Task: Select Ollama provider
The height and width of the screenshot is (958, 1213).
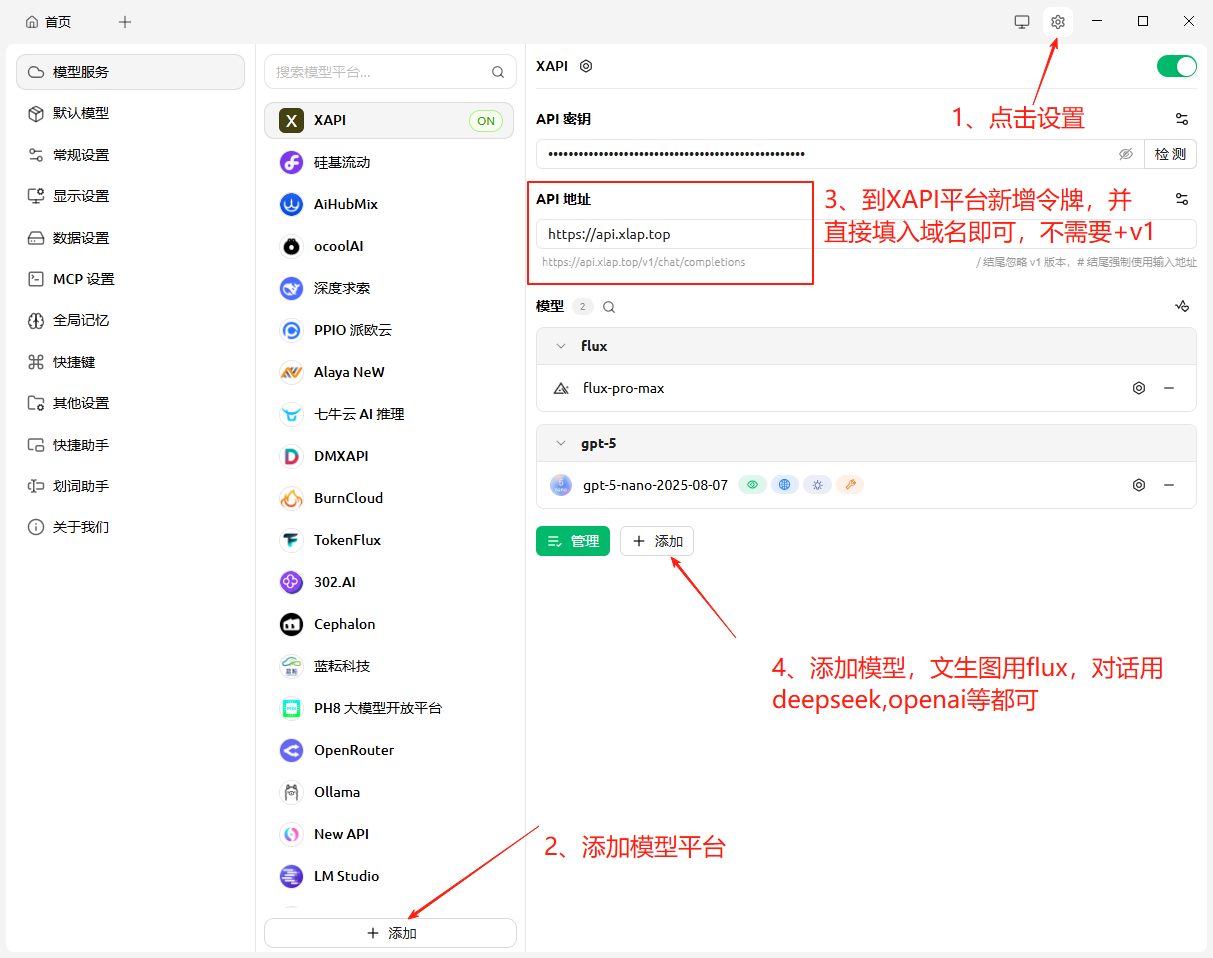Action: [389, 792]
